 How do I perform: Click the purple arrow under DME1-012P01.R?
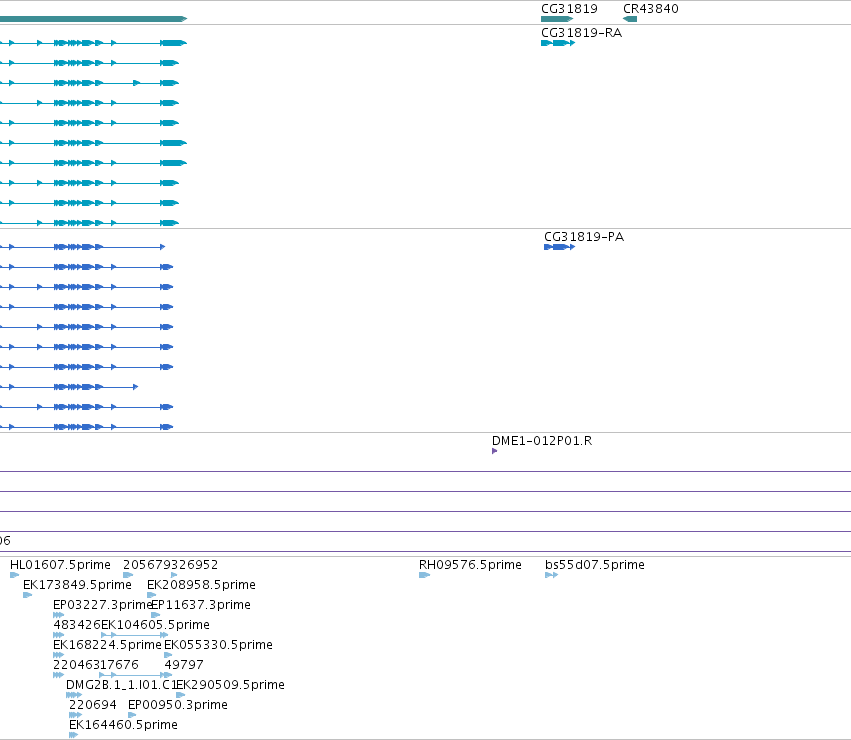(x=494, y=451)
